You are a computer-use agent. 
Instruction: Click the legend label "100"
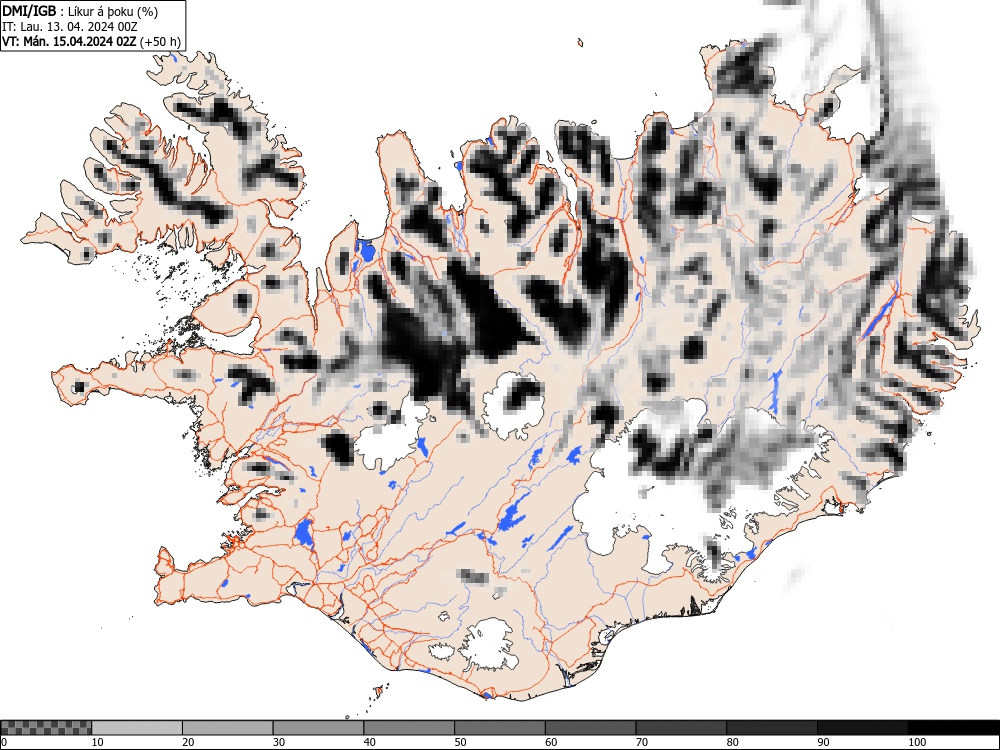tap(917, 742)
